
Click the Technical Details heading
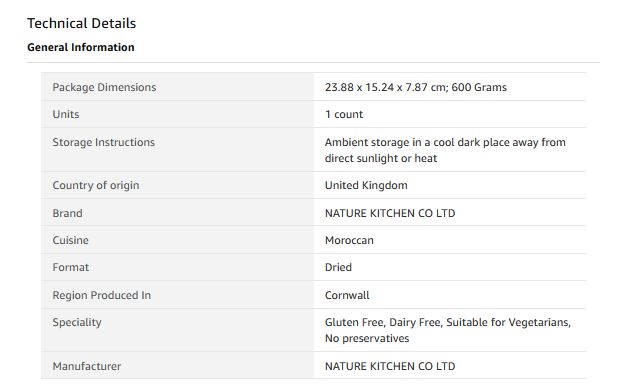(x=81, y=23)
